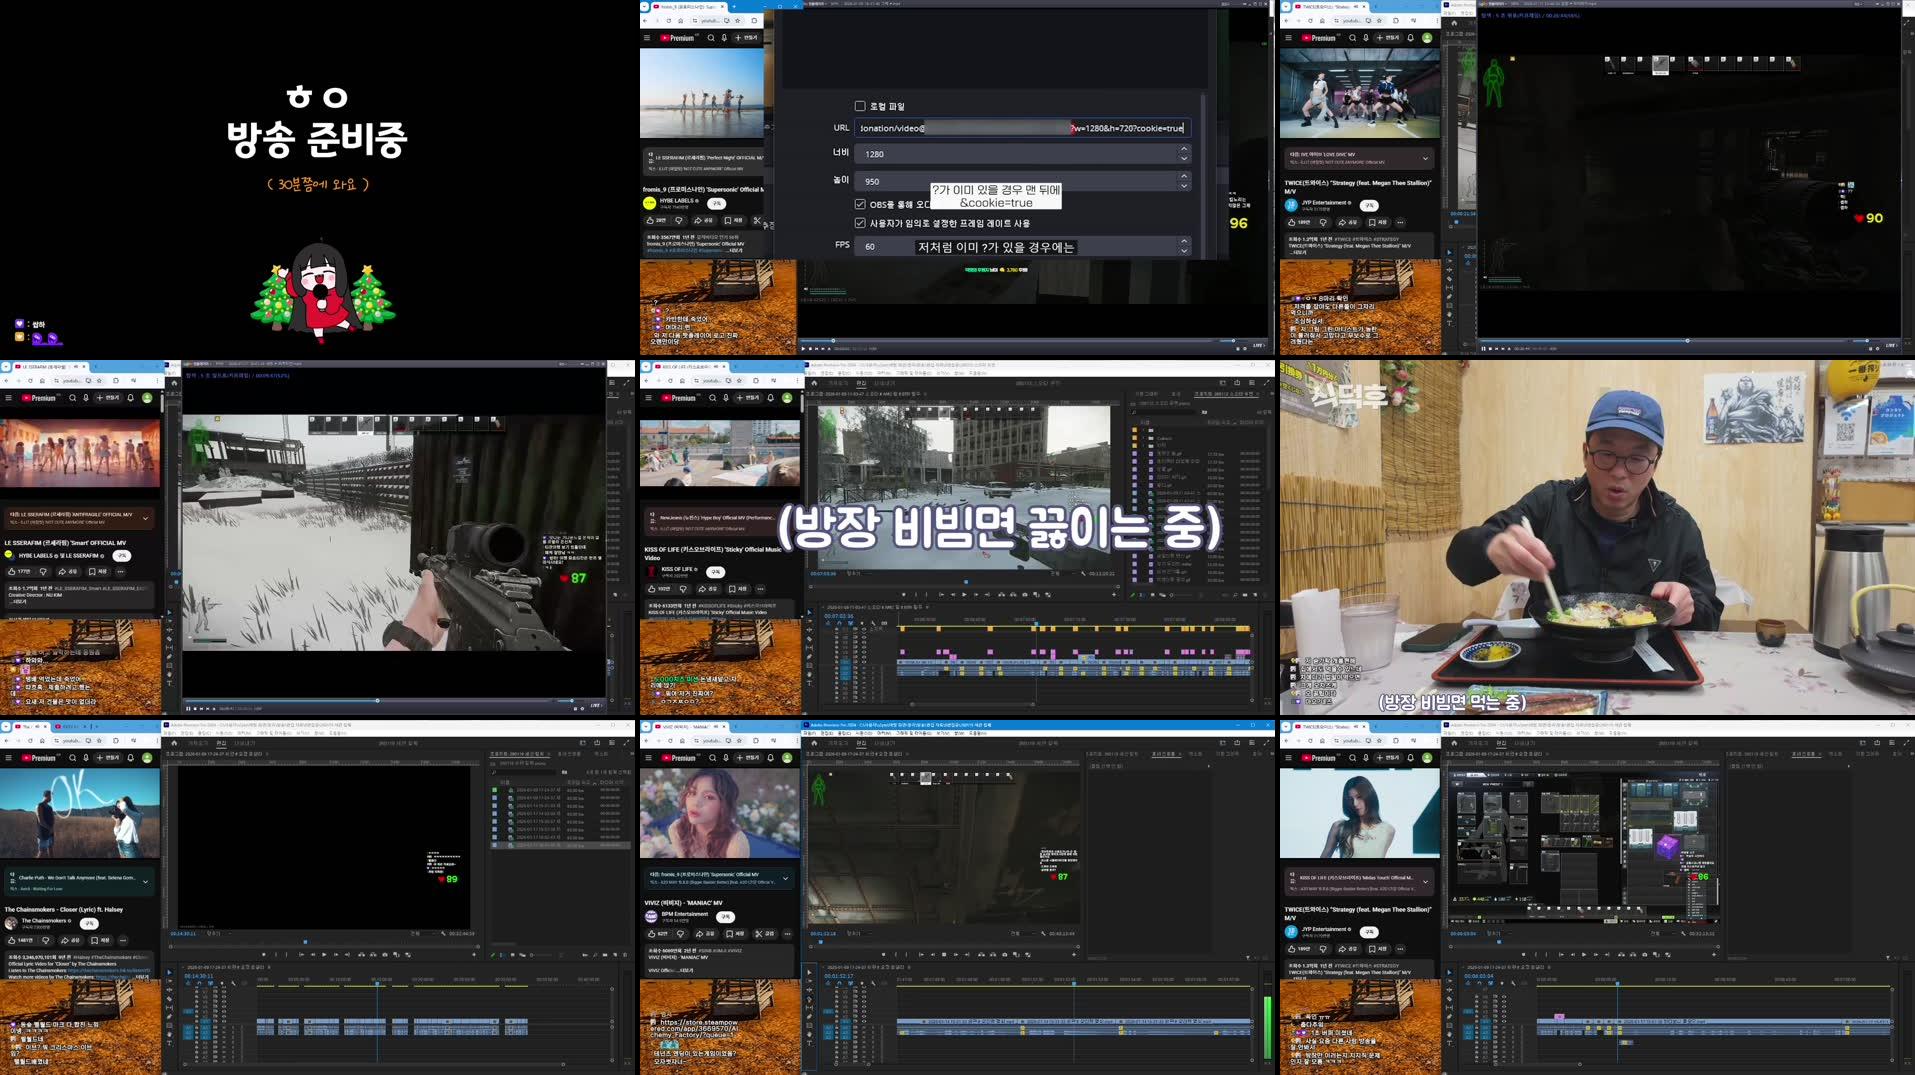This screenshot has height=1075, width=1915.
Task: Click the YouTube notifications bell
Action: 770,398
